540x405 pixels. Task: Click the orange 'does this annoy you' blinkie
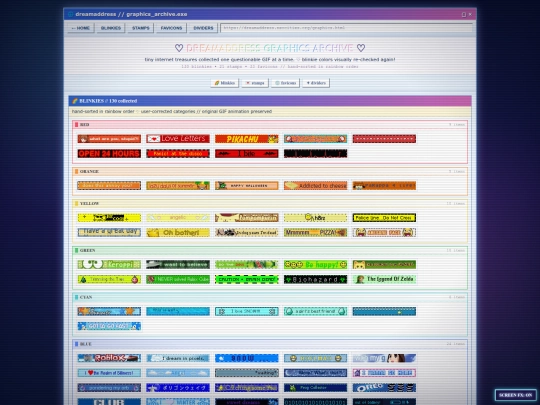(109, 186)
